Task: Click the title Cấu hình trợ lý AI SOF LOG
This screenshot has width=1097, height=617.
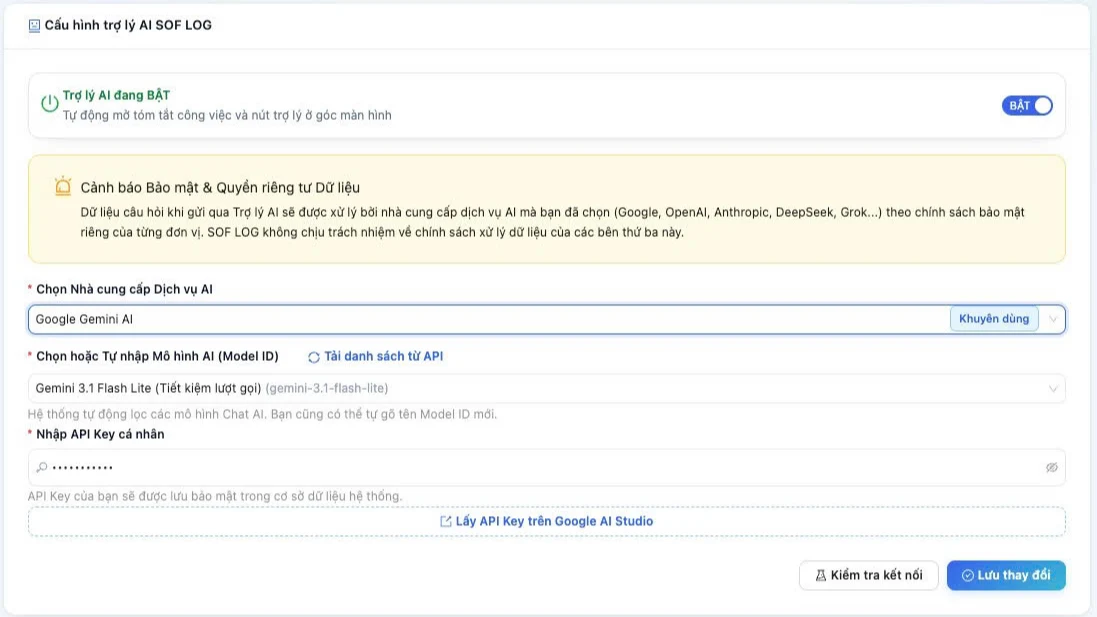Action: click(128, 25)
